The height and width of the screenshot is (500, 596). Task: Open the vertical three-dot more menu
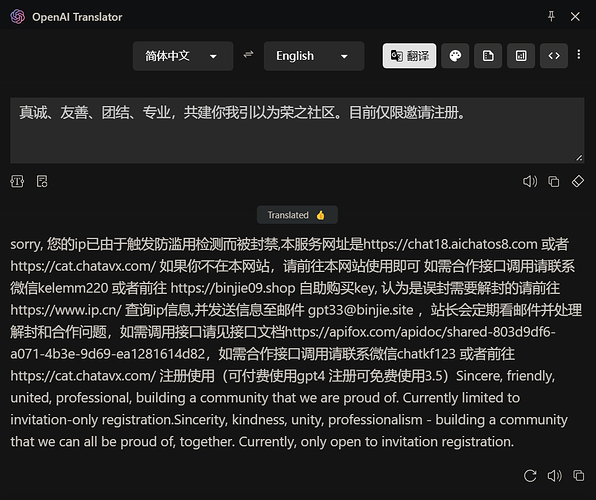click(579, 55)
